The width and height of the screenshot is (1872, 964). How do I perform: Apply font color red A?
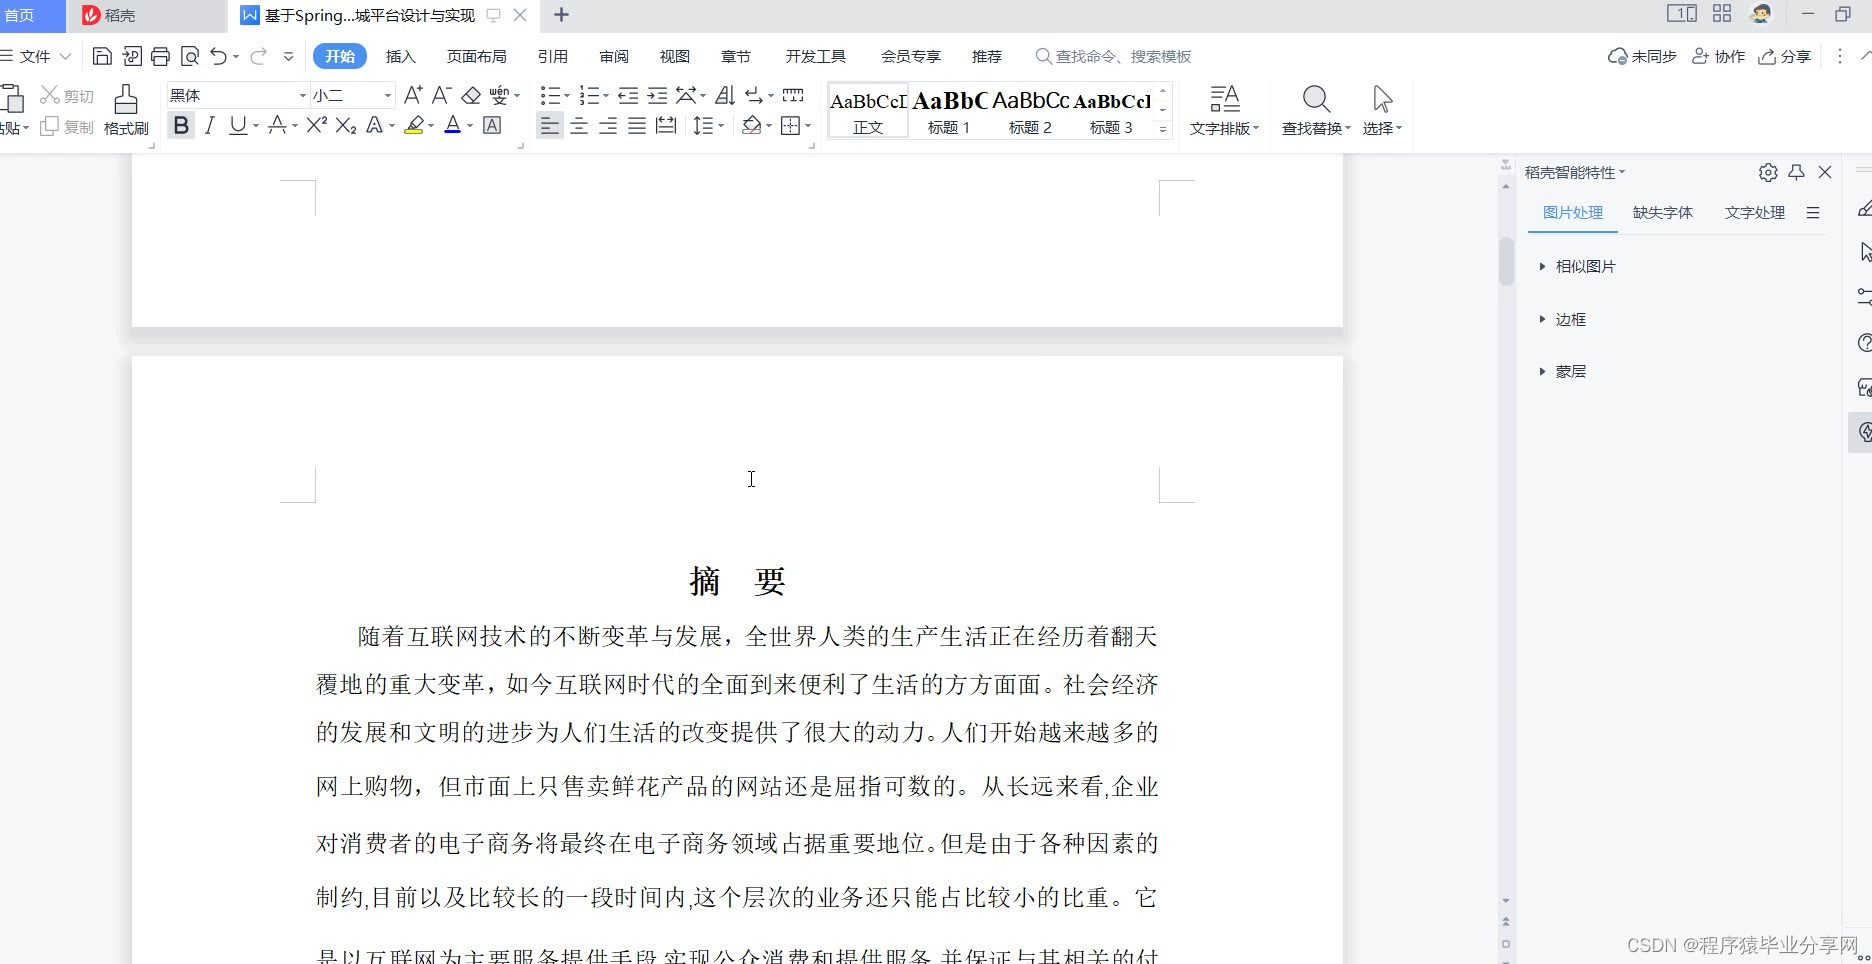pos(452,125)
